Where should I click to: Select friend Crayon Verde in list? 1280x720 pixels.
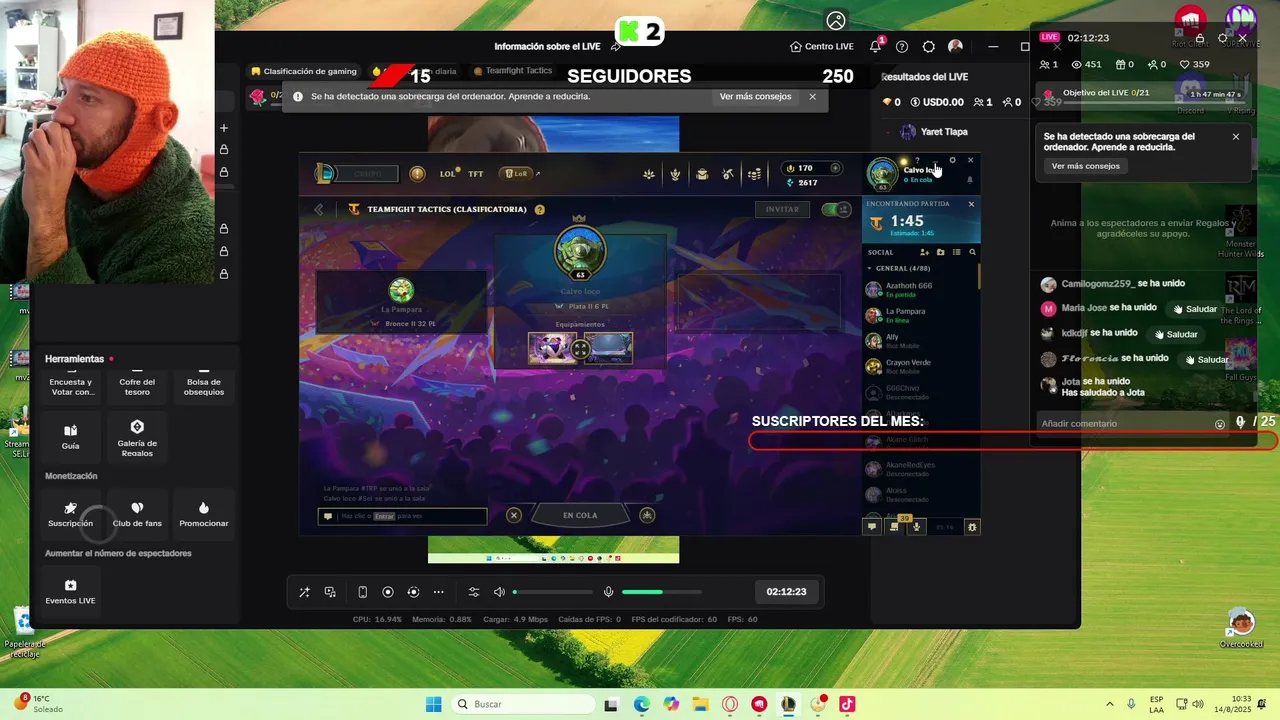coord(920,366)
